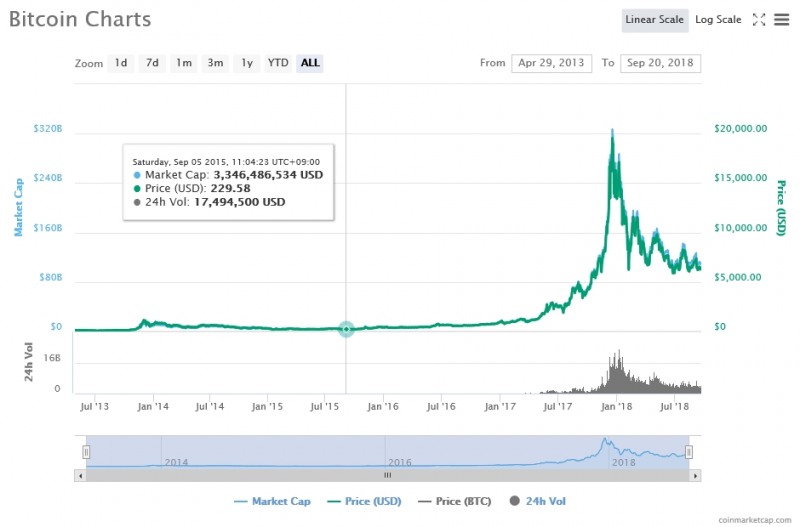Click the coinmarketcap.com credit link

point(755,520)
